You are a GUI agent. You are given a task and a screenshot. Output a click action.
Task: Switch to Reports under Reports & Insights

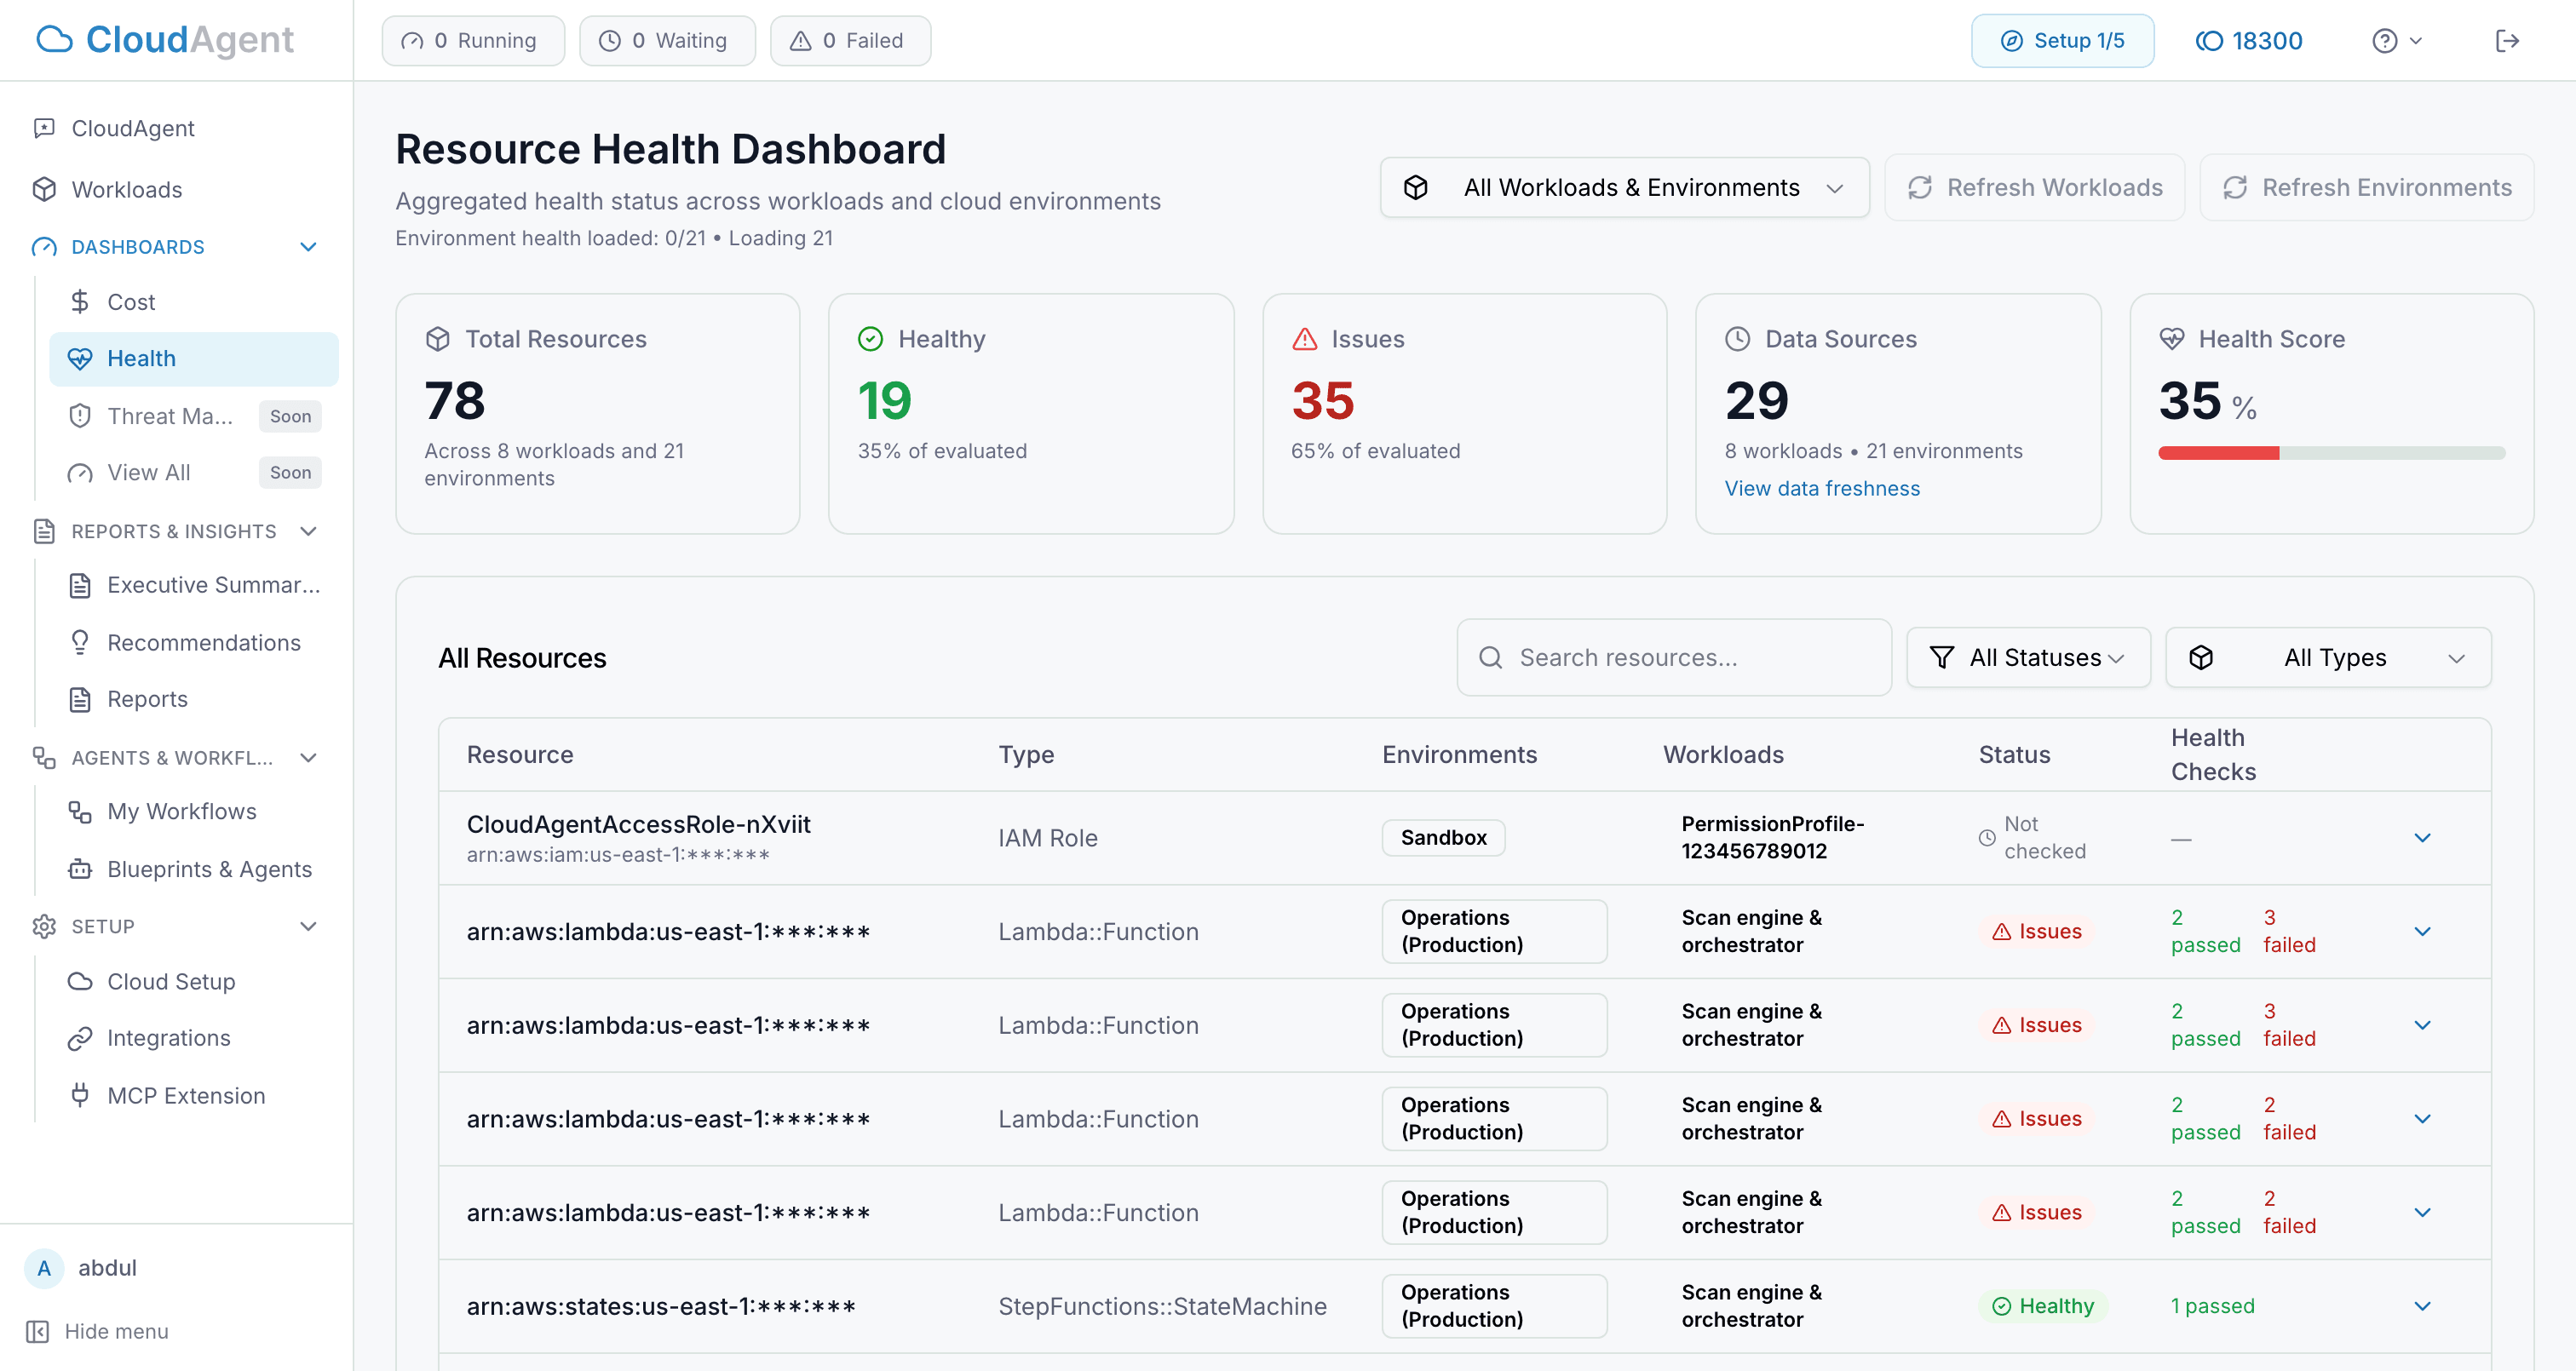147,699
